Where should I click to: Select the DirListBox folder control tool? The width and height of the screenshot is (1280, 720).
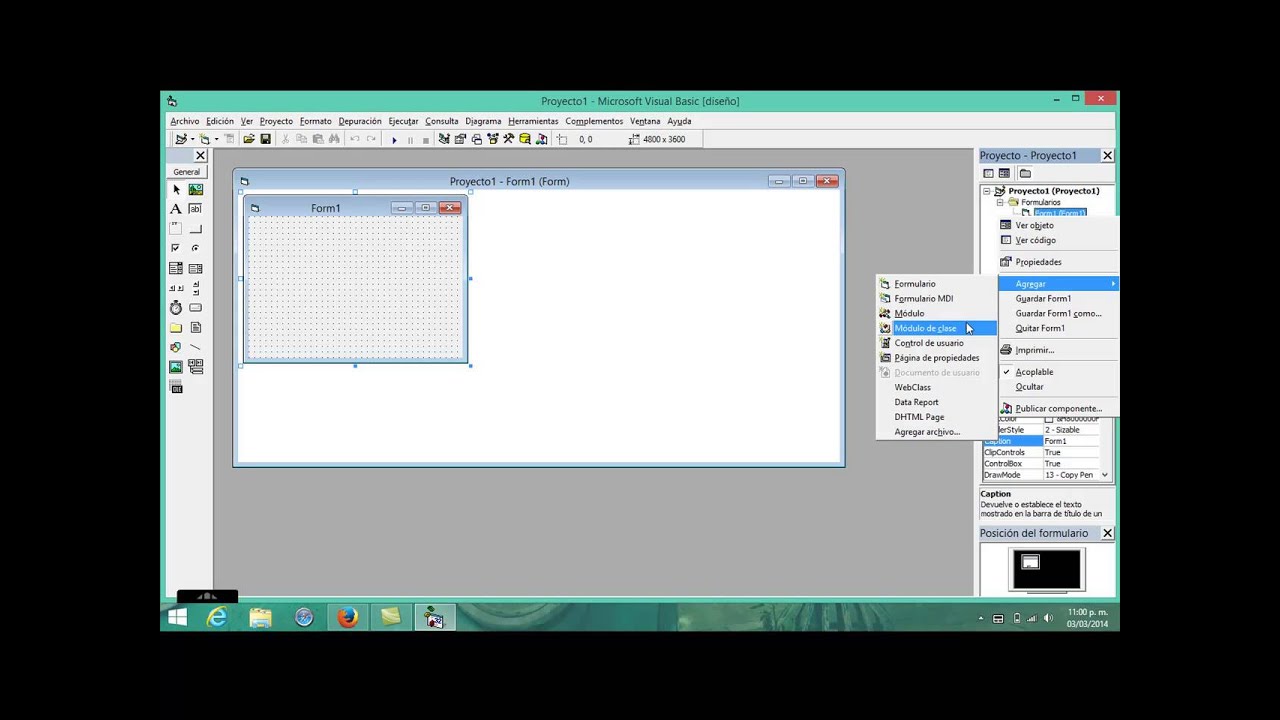(x=176, y=328)
